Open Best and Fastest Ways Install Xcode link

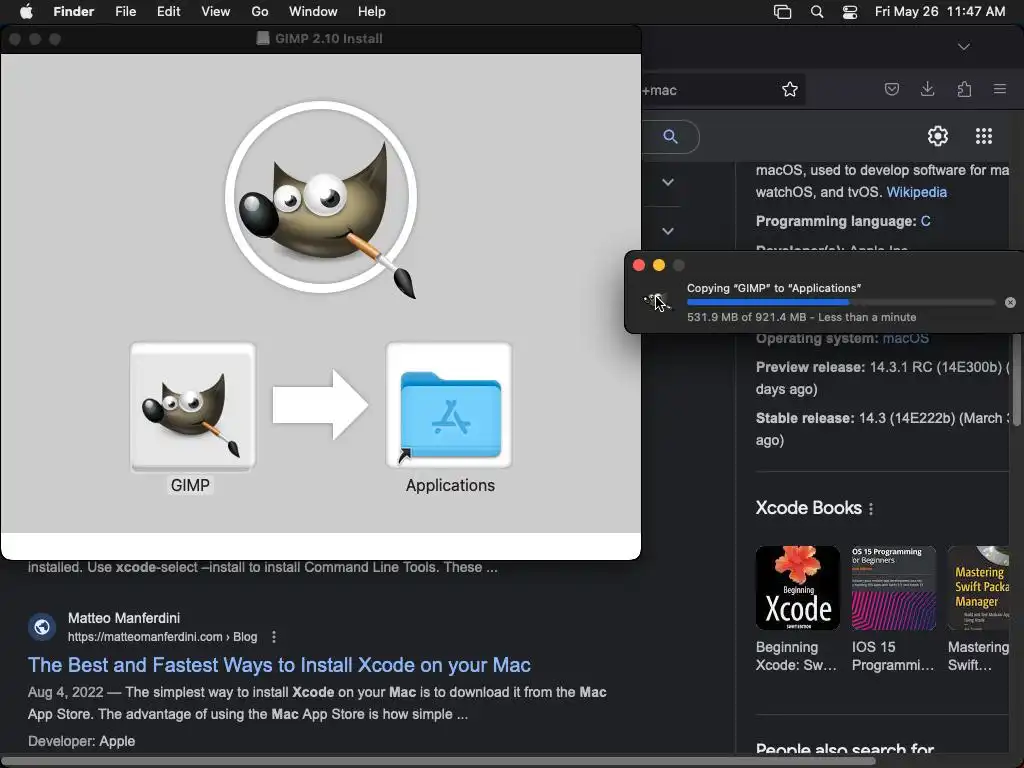(279, 665)
